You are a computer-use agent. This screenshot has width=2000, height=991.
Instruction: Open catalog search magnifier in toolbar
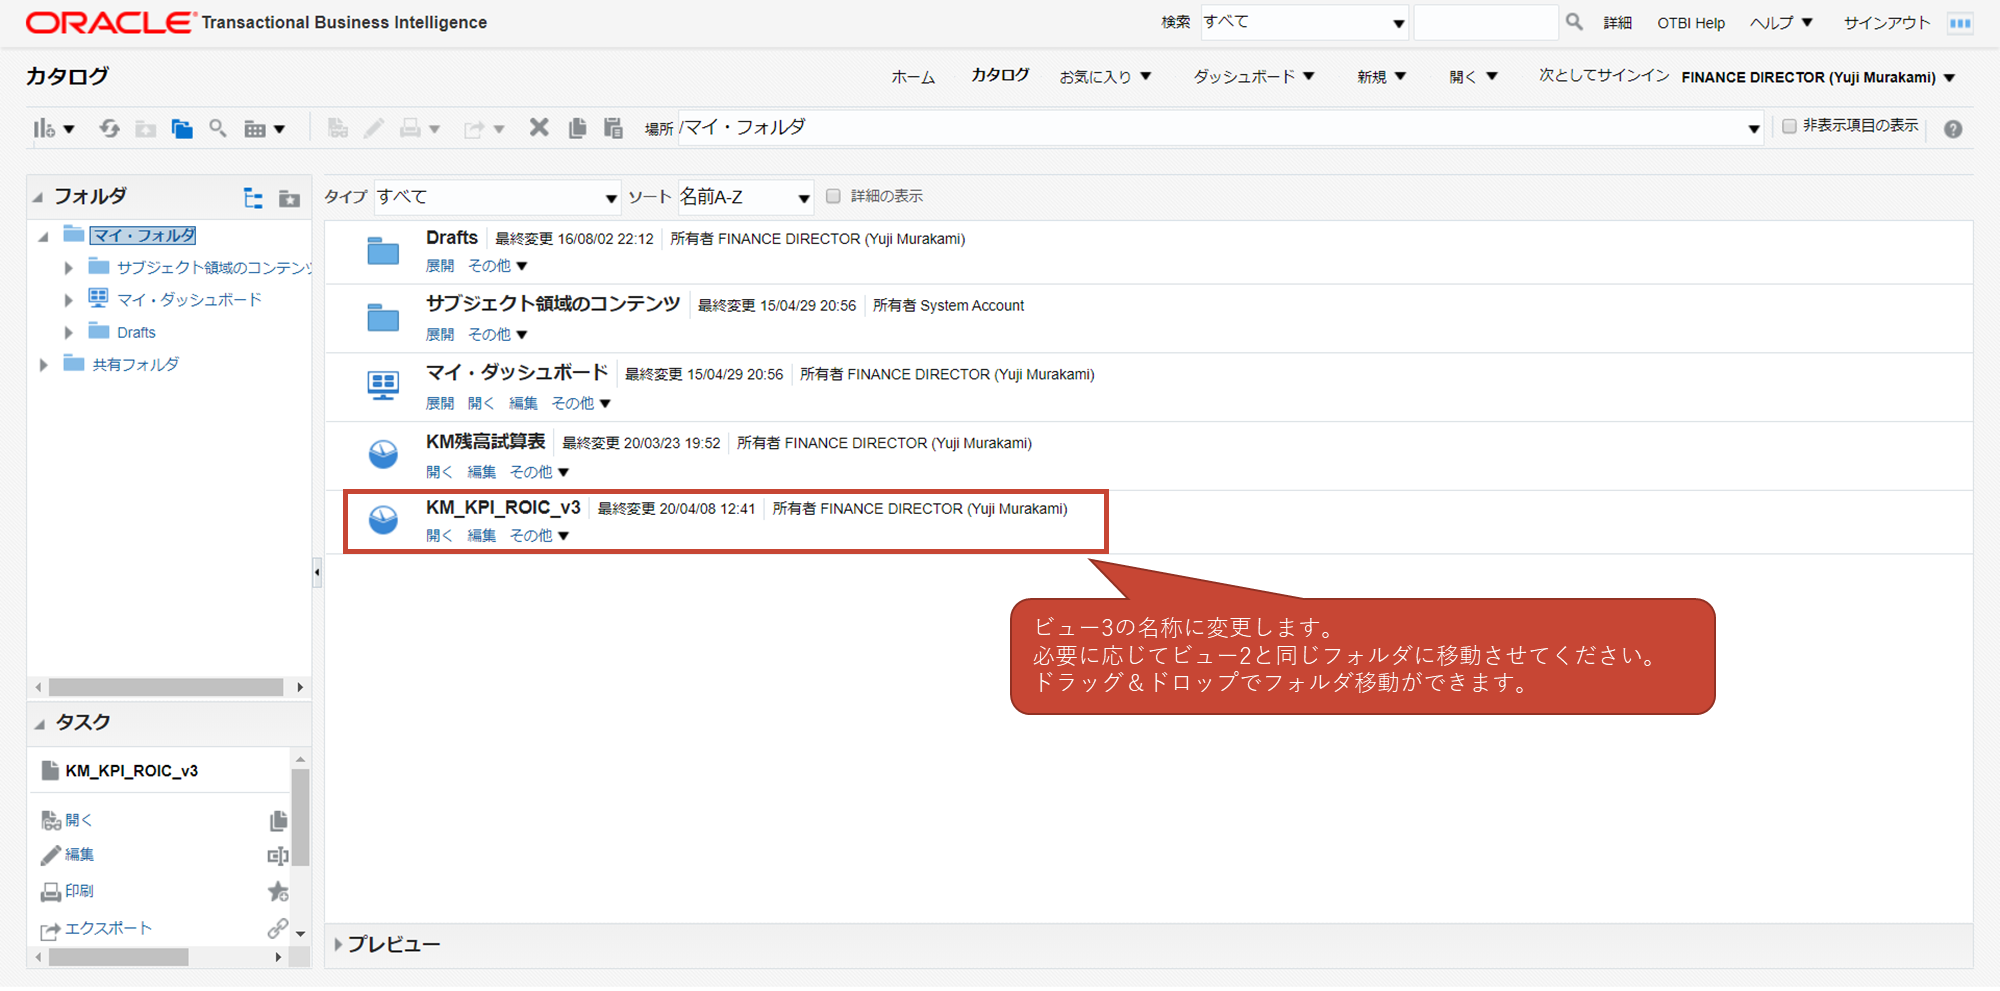pos(217,128)
